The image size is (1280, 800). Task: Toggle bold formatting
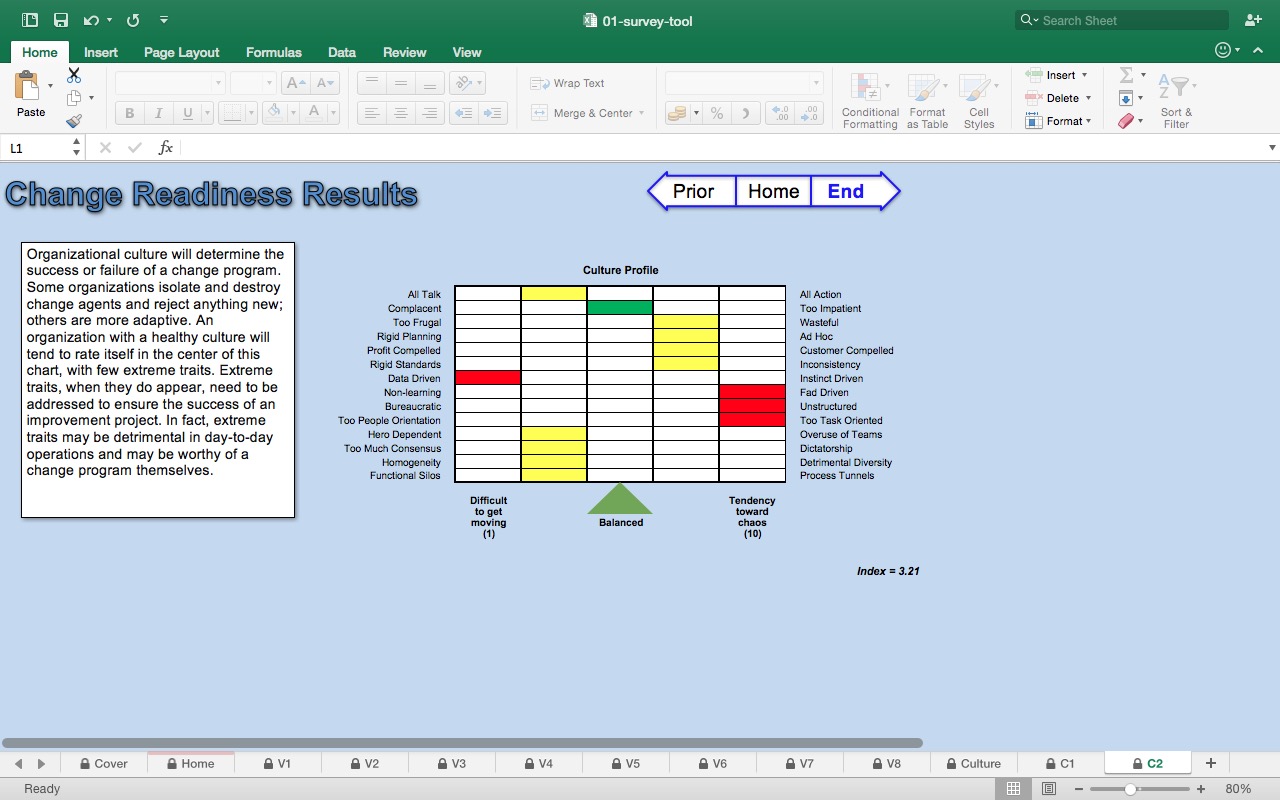click(128, 113)
